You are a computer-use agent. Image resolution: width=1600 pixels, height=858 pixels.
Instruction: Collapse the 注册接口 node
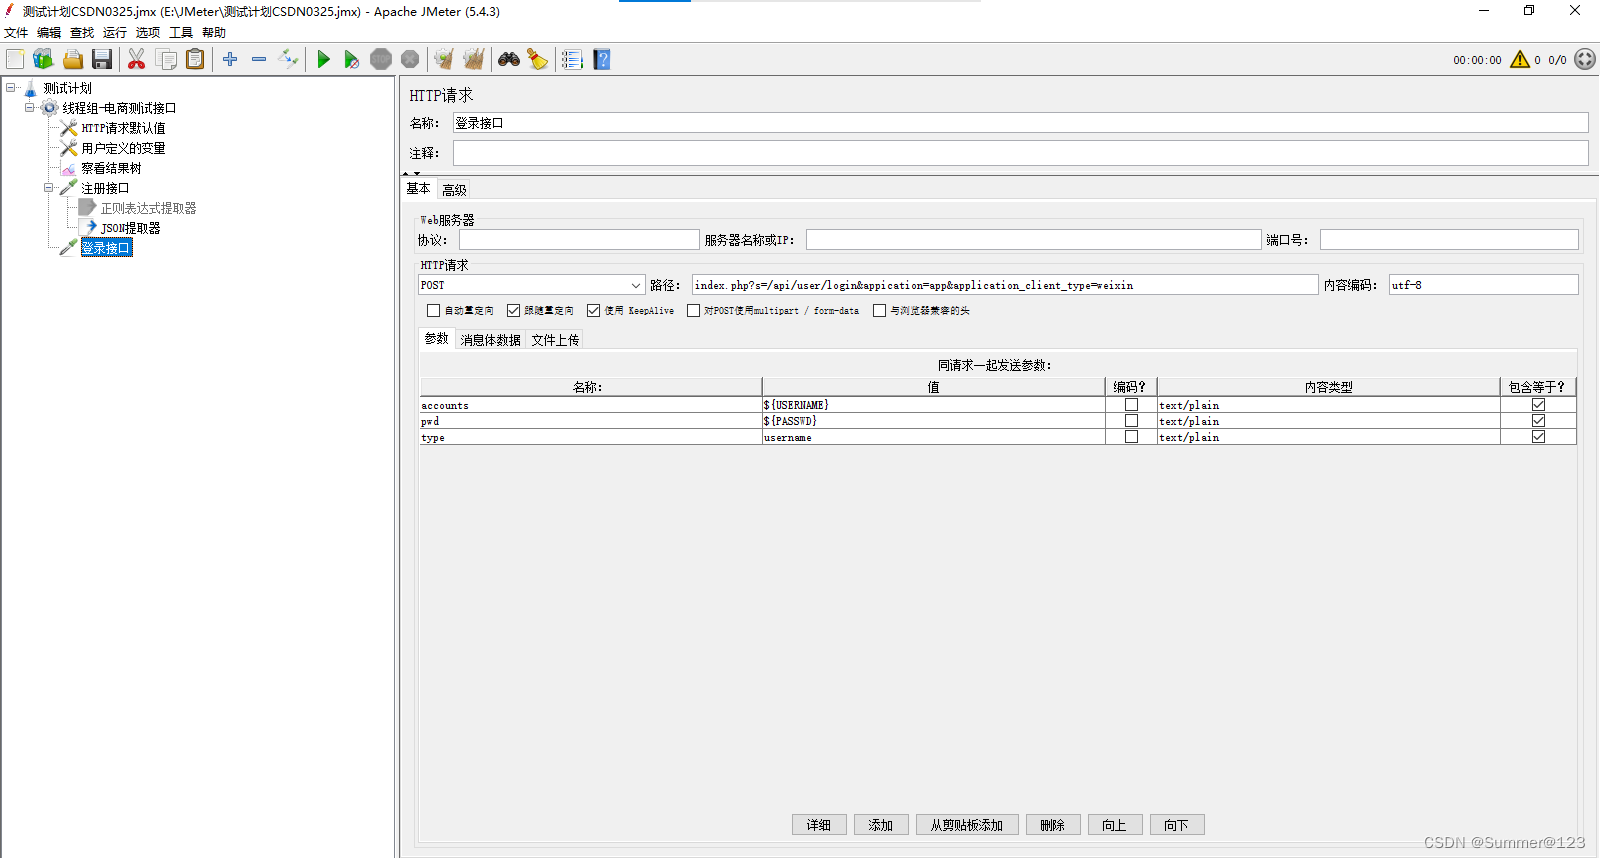click(49, 188)
